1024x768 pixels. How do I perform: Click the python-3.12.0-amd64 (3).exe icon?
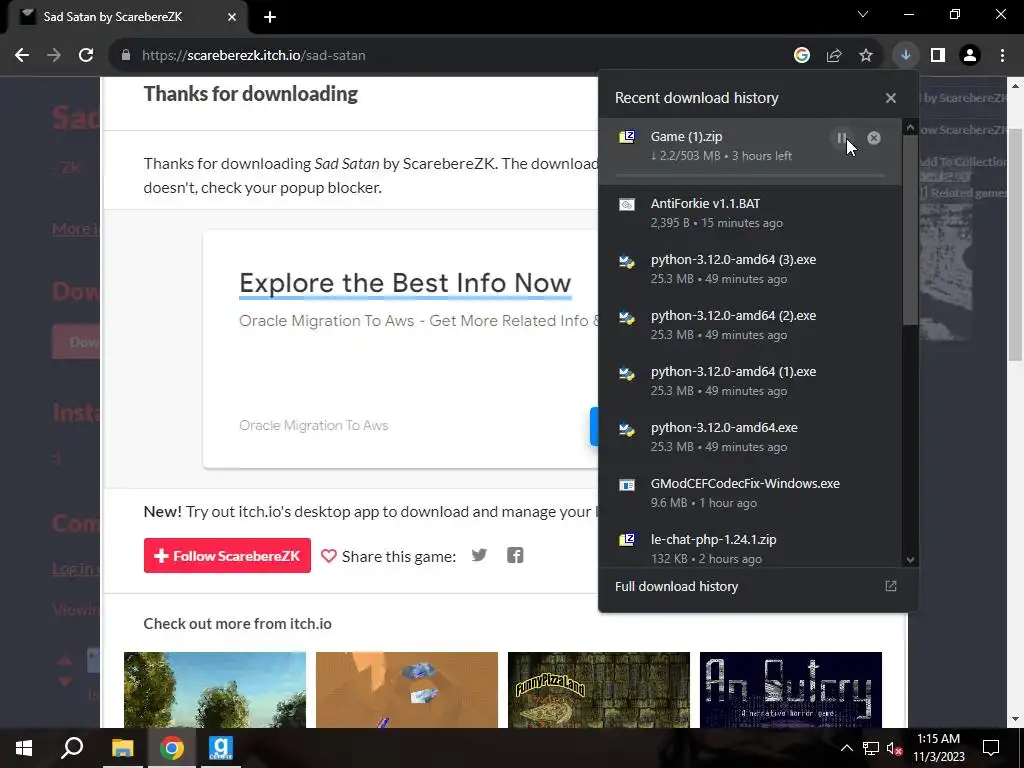point(627,261)
